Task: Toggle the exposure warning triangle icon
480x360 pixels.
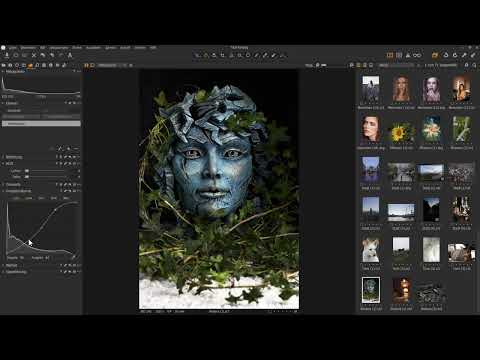Action: 408,55
